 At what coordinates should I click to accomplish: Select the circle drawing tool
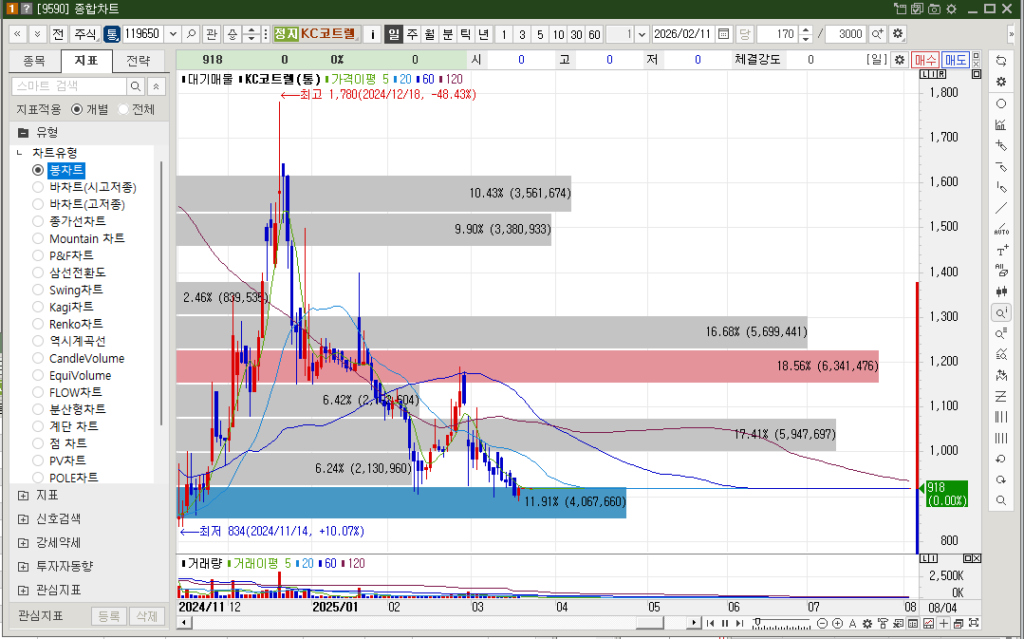pos(1000,103)
